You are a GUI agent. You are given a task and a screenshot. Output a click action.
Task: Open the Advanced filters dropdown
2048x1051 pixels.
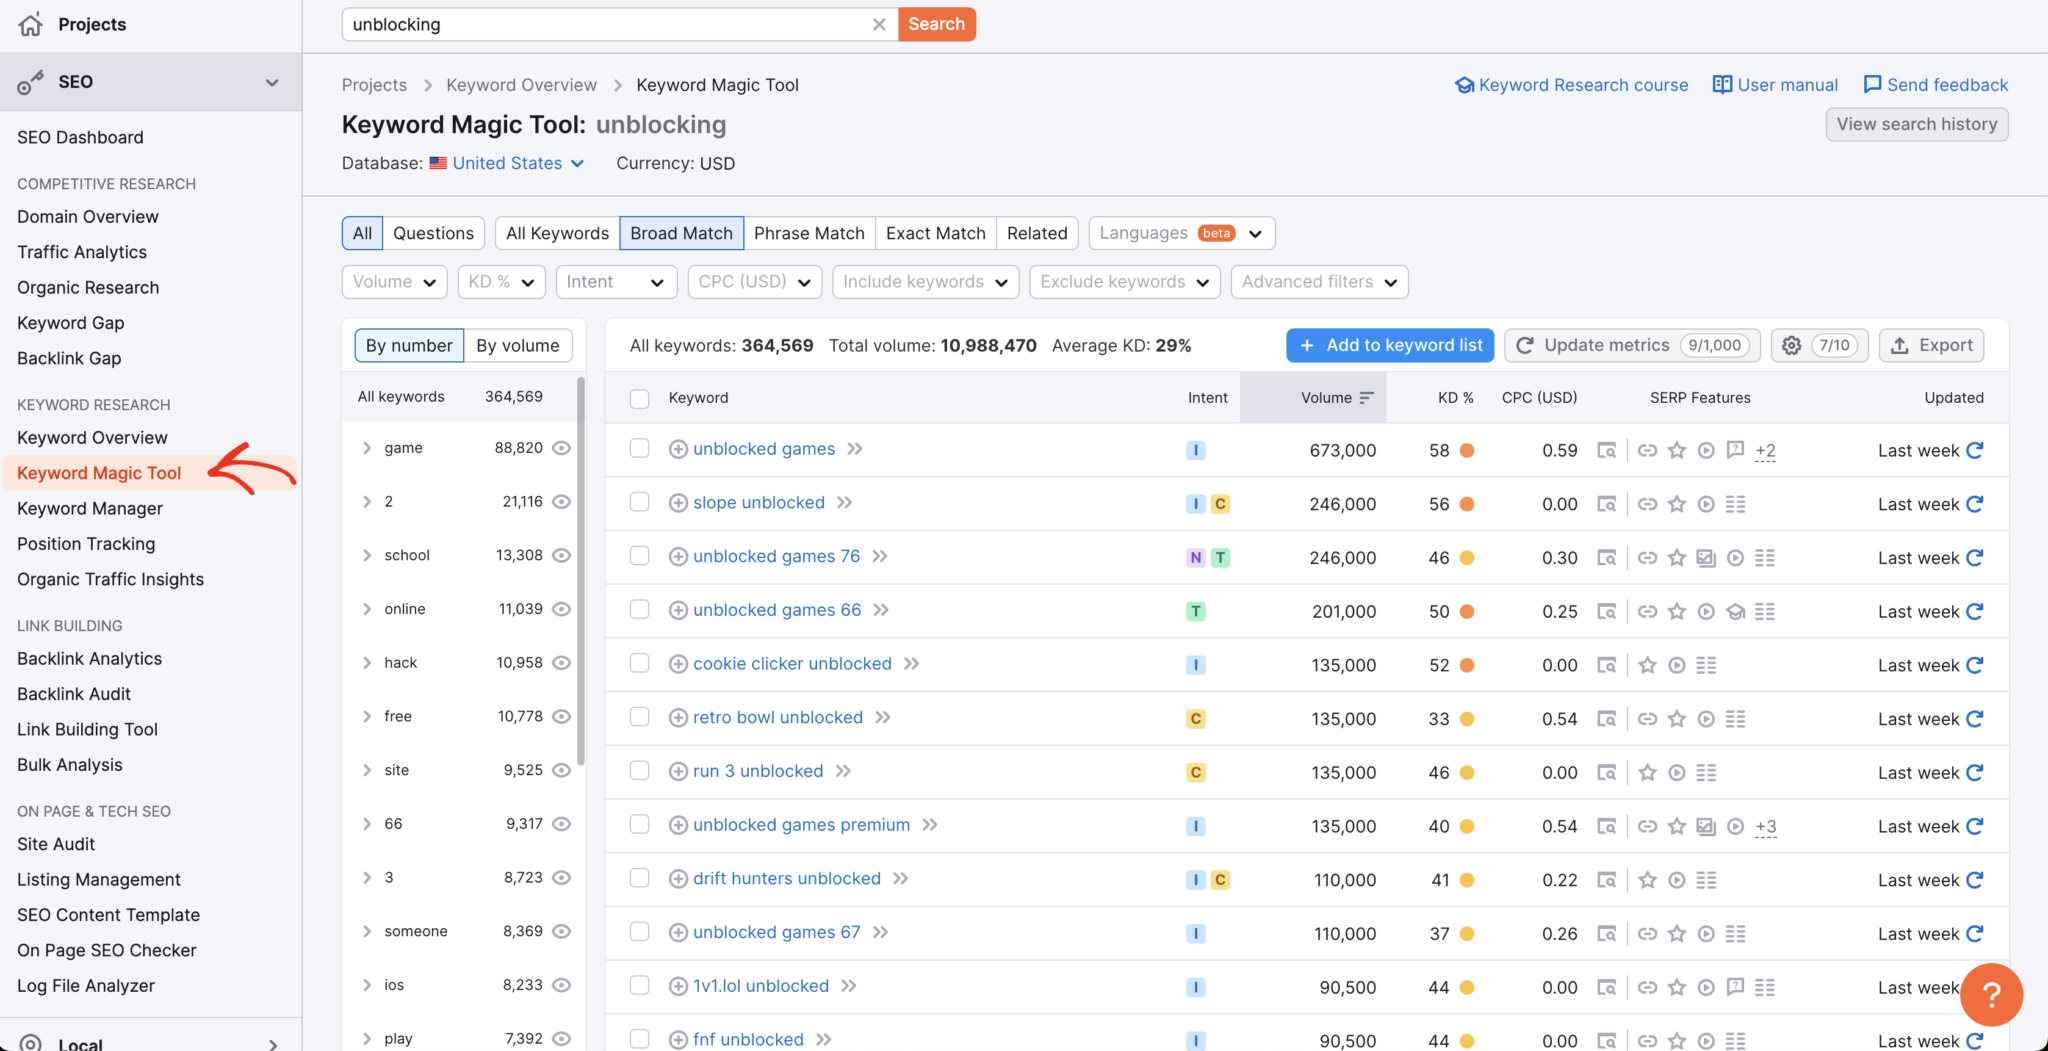(1319, 281)
